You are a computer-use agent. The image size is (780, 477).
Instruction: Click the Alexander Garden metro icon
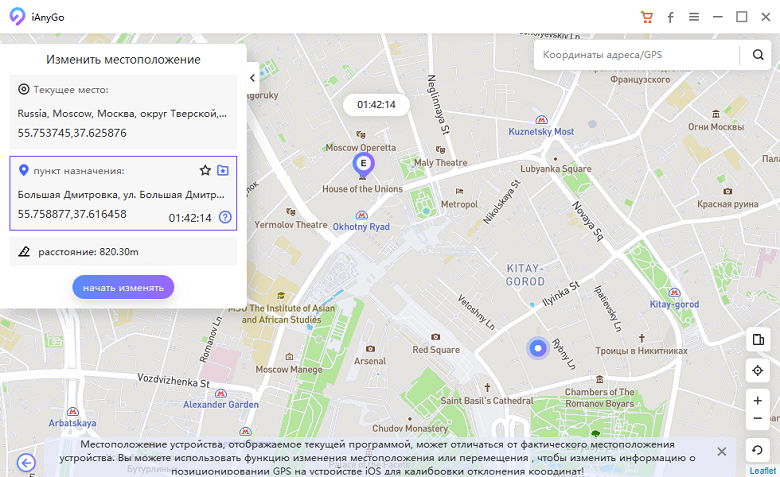221,393
